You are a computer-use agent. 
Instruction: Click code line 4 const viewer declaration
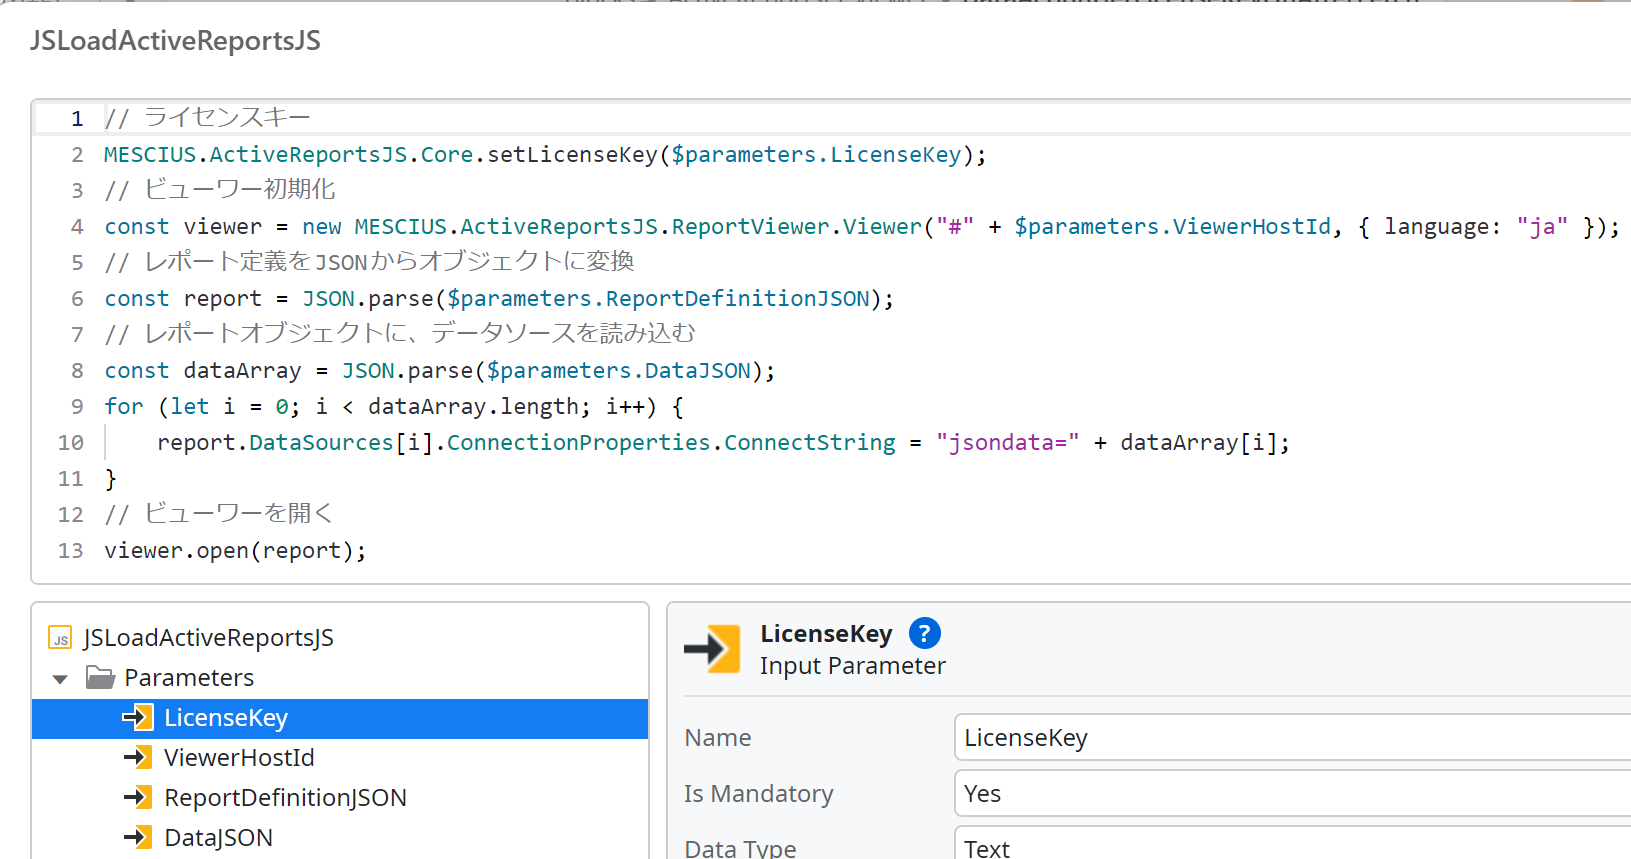pyautogui.click(x=862, y=227)
